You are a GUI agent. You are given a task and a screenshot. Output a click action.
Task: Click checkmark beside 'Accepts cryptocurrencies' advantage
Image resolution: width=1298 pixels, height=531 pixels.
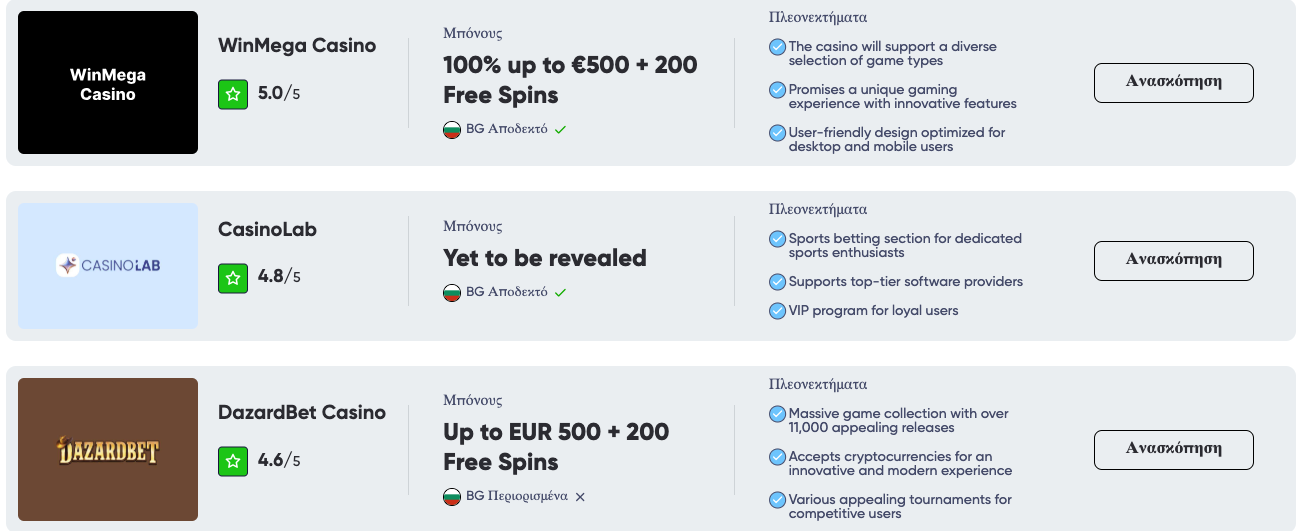click(x=777, y=457)
